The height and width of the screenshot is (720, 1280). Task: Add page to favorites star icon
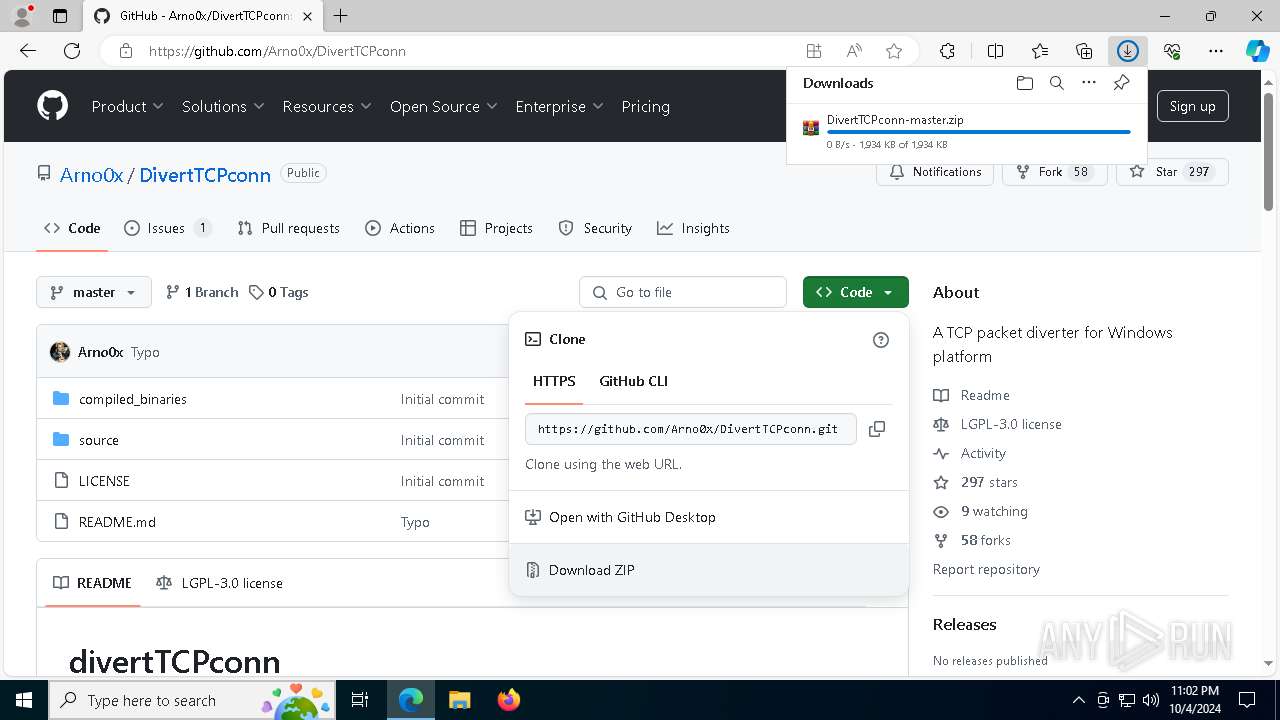click(x=894, y=51)
